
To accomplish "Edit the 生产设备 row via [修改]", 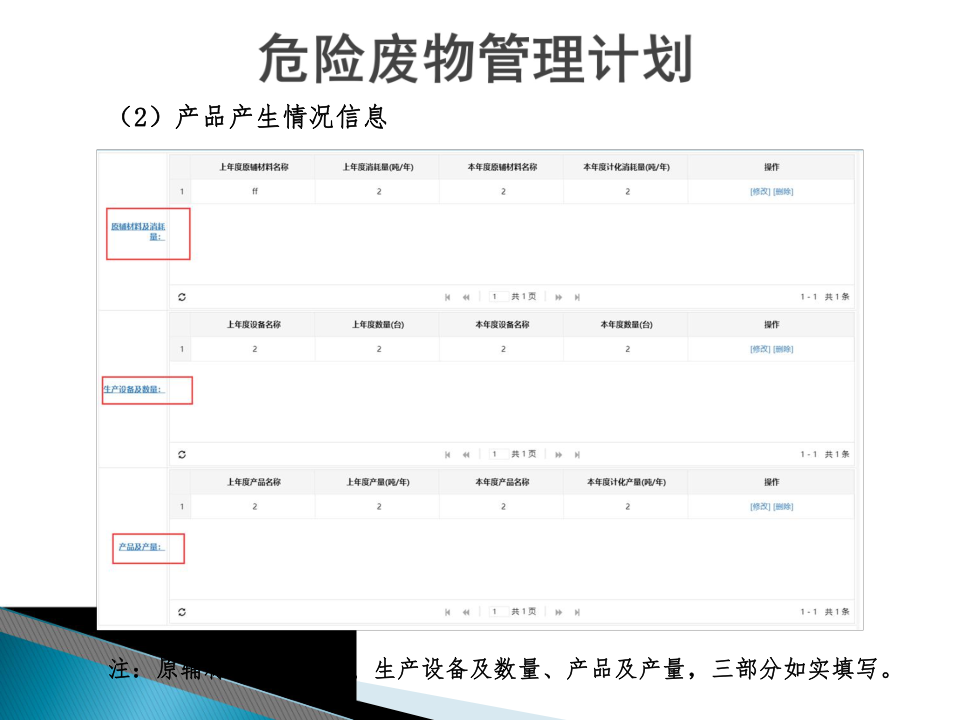I will pyautogui.click(x=760, y=349).
